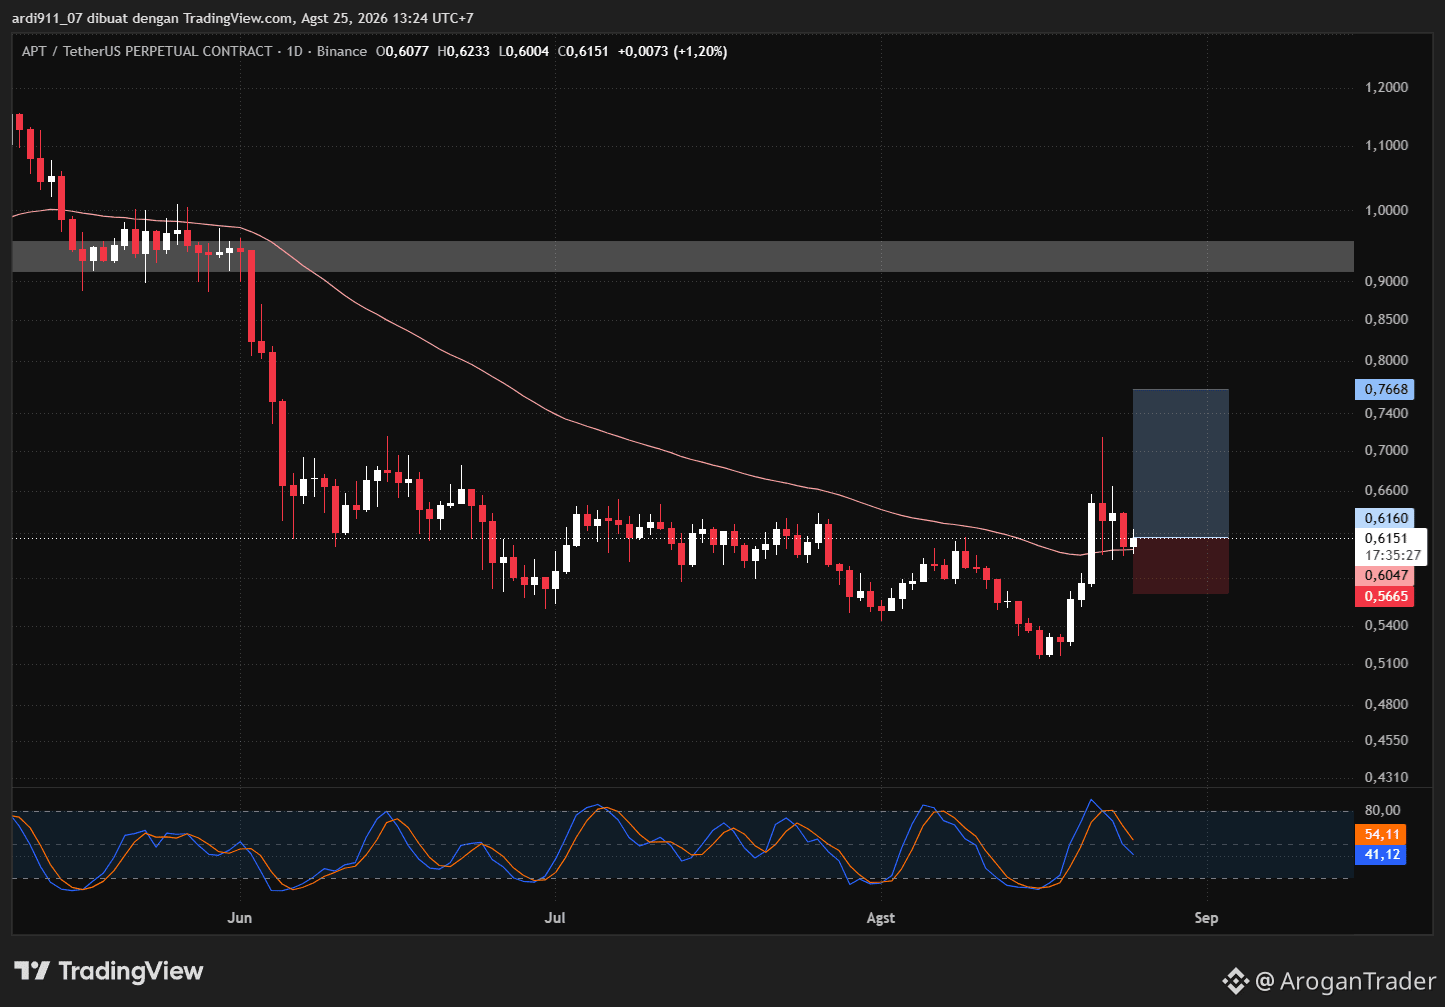Click the 0,5100 price axis label

point(1386,663)
